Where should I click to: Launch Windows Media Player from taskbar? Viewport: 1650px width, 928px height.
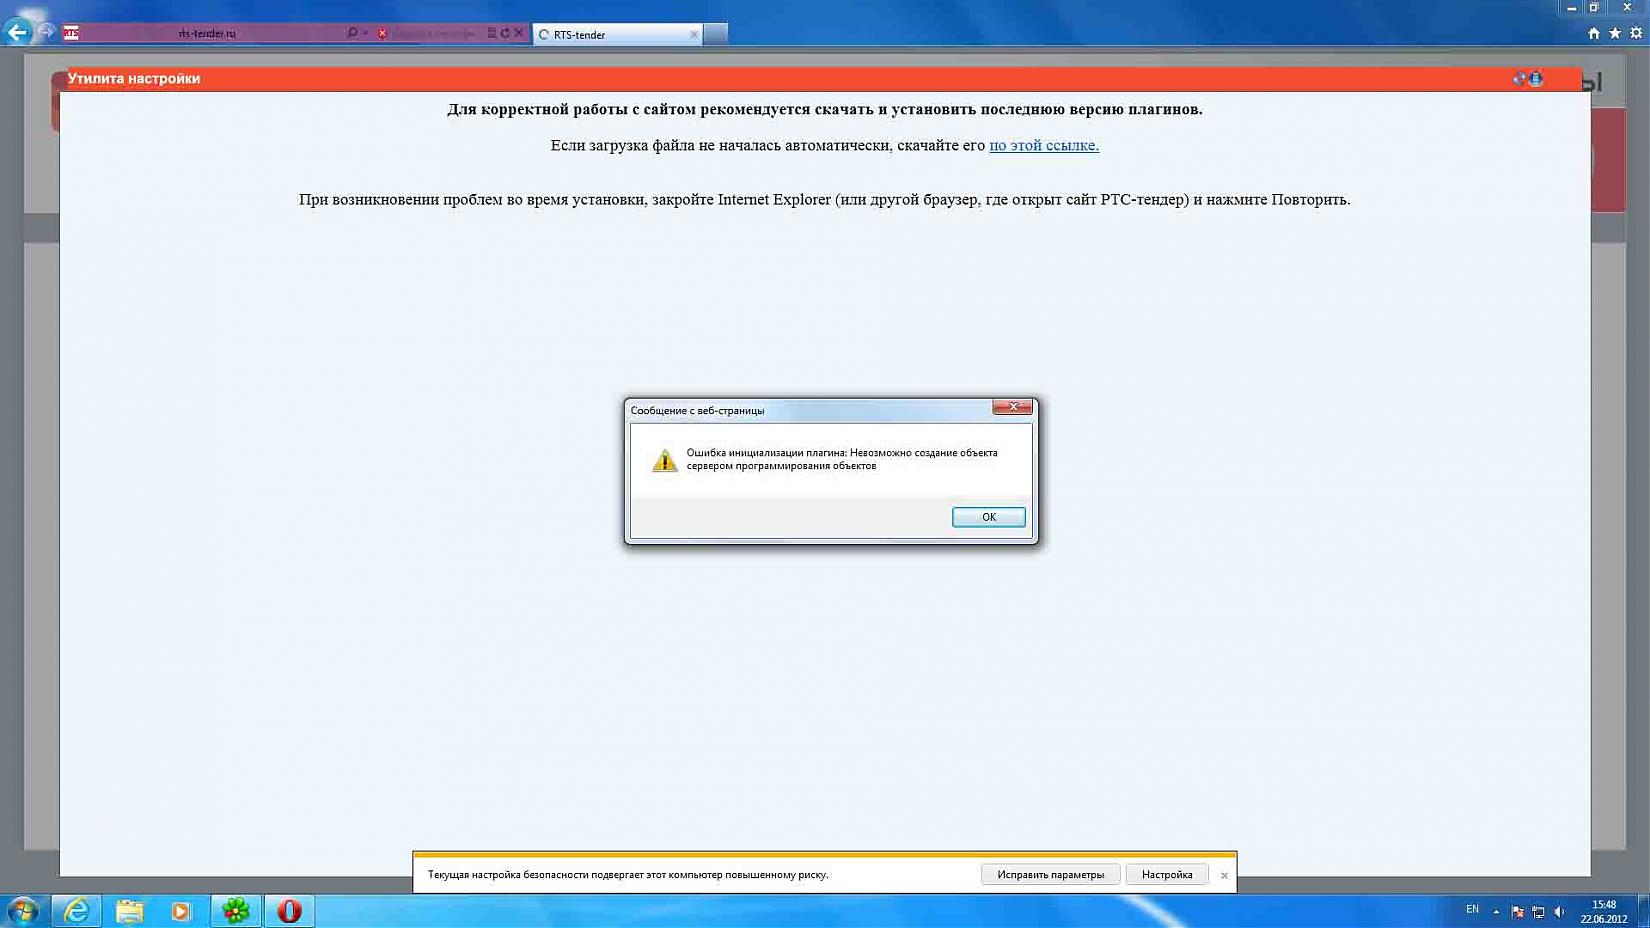pyautogui.click(x=181, y=911)
